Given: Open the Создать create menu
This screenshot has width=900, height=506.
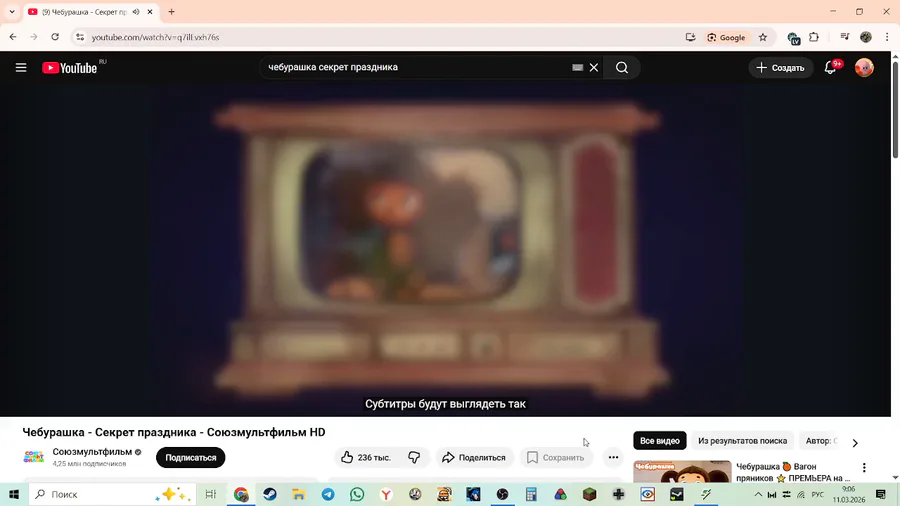Looking at the screenshot, I should (781, 68).
